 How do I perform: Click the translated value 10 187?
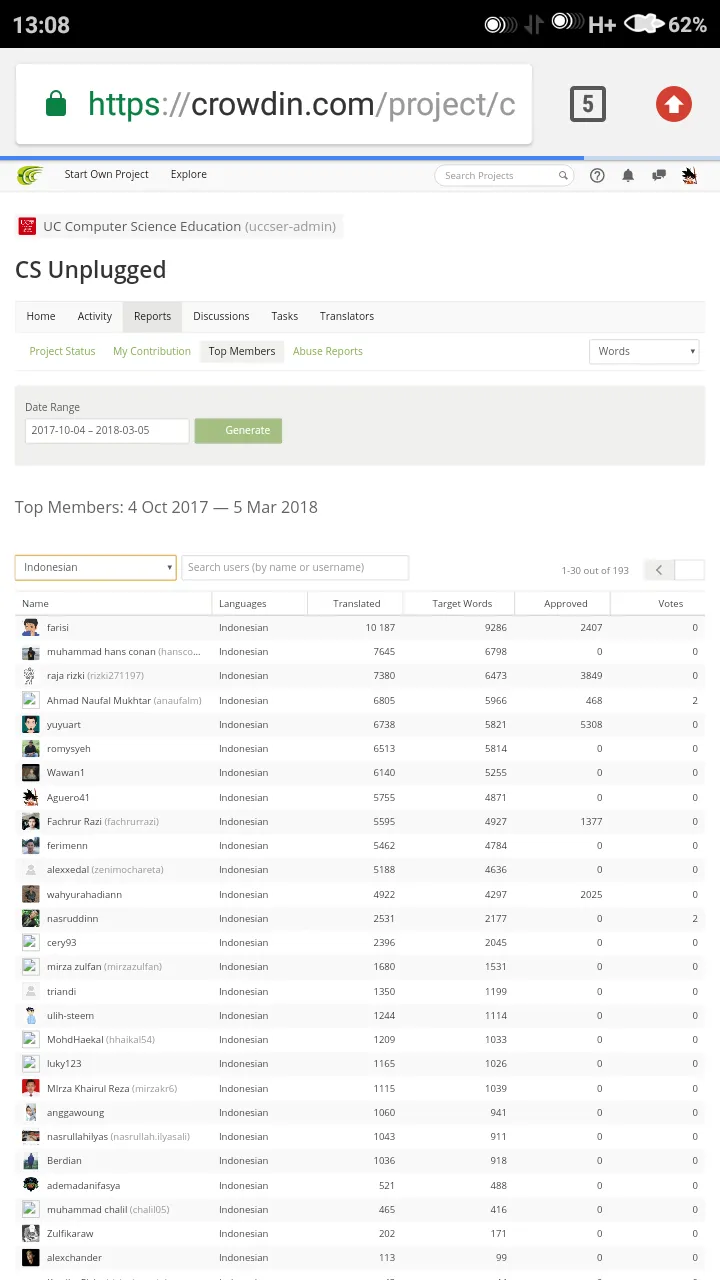tap(380, 628)
